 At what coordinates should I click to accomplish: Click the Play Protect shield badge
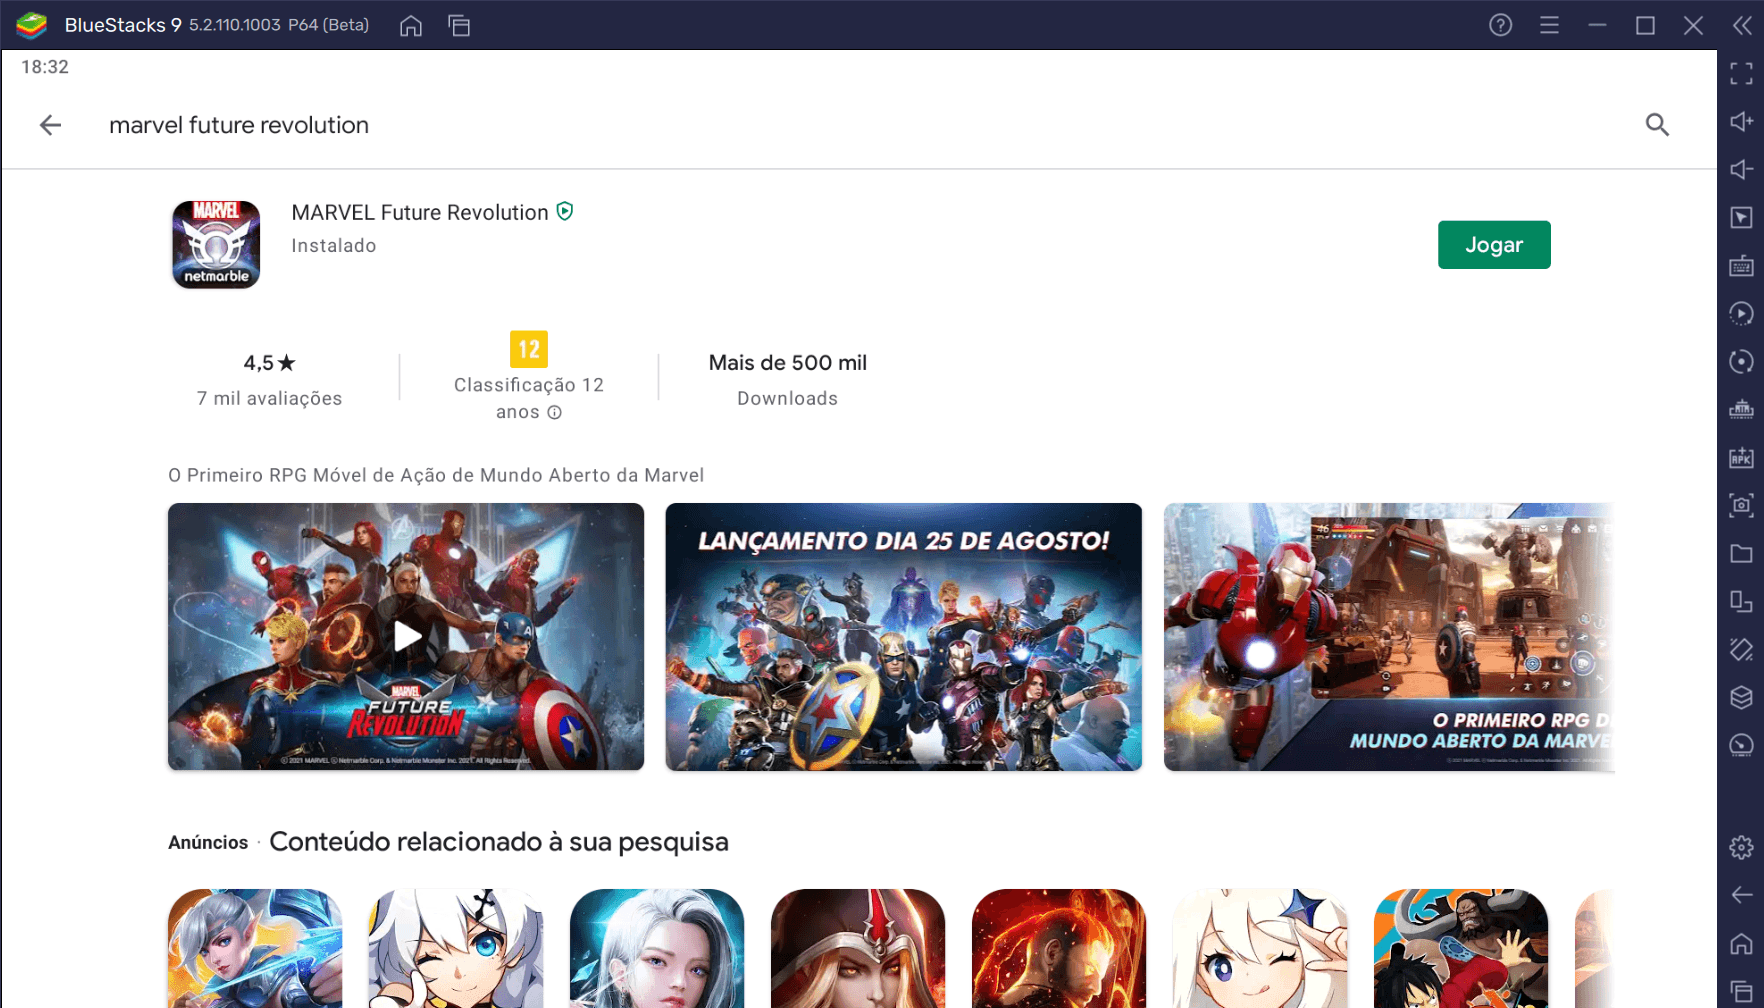tap(565, 212)
